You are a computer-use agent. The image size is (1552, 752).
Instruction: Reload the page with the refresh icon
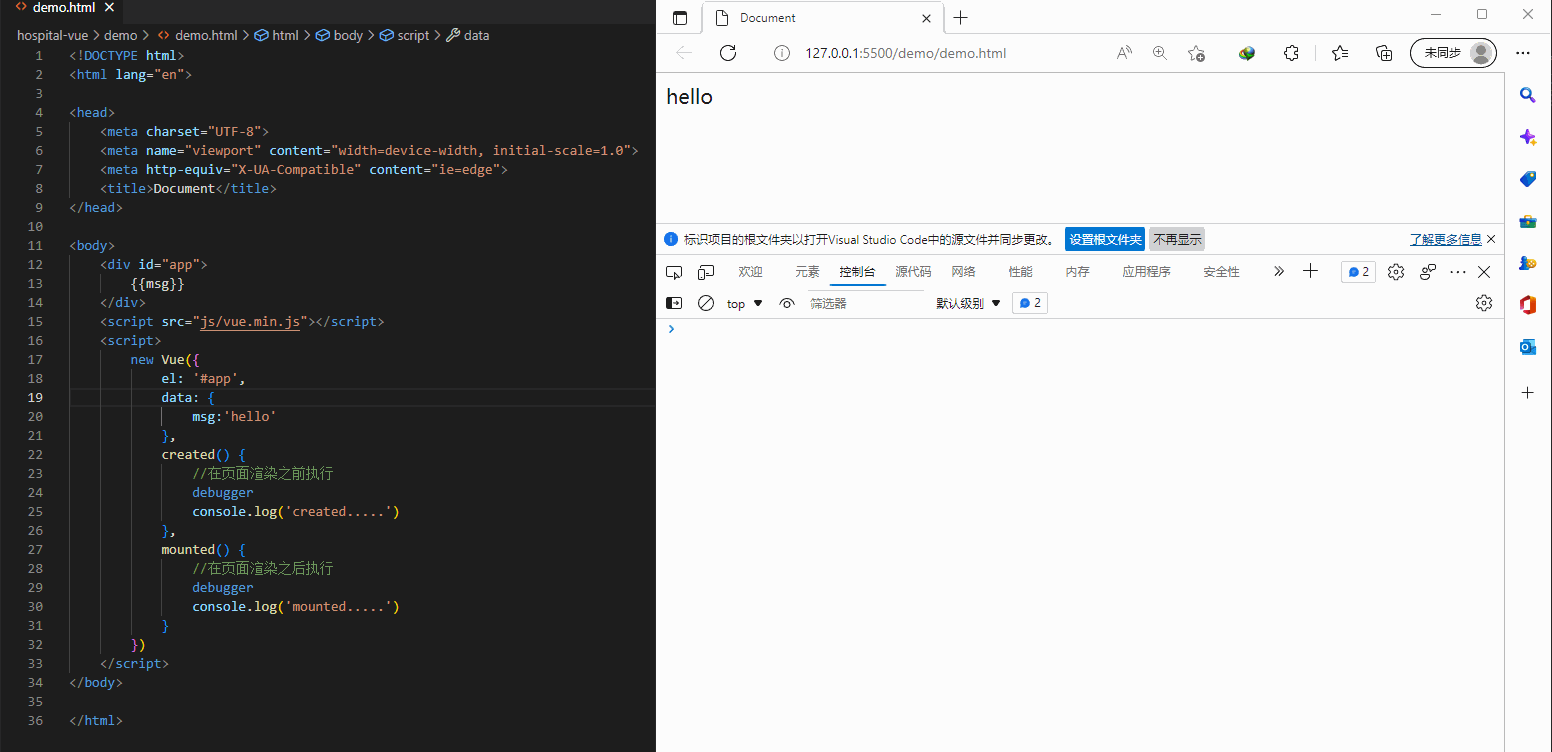click(728, 53)
